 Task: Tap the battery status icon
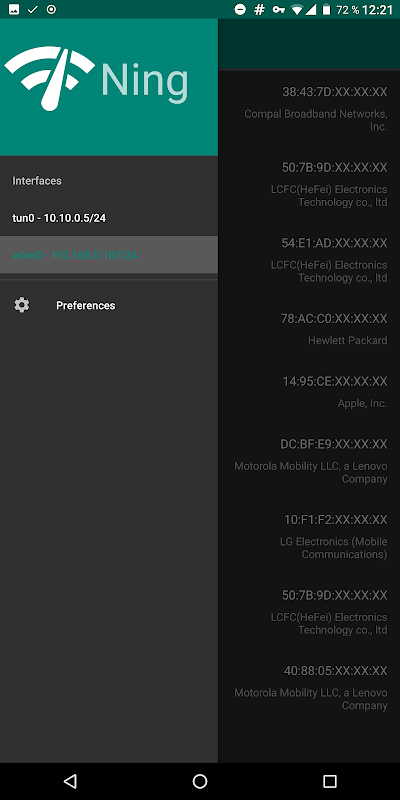(326, 9)
